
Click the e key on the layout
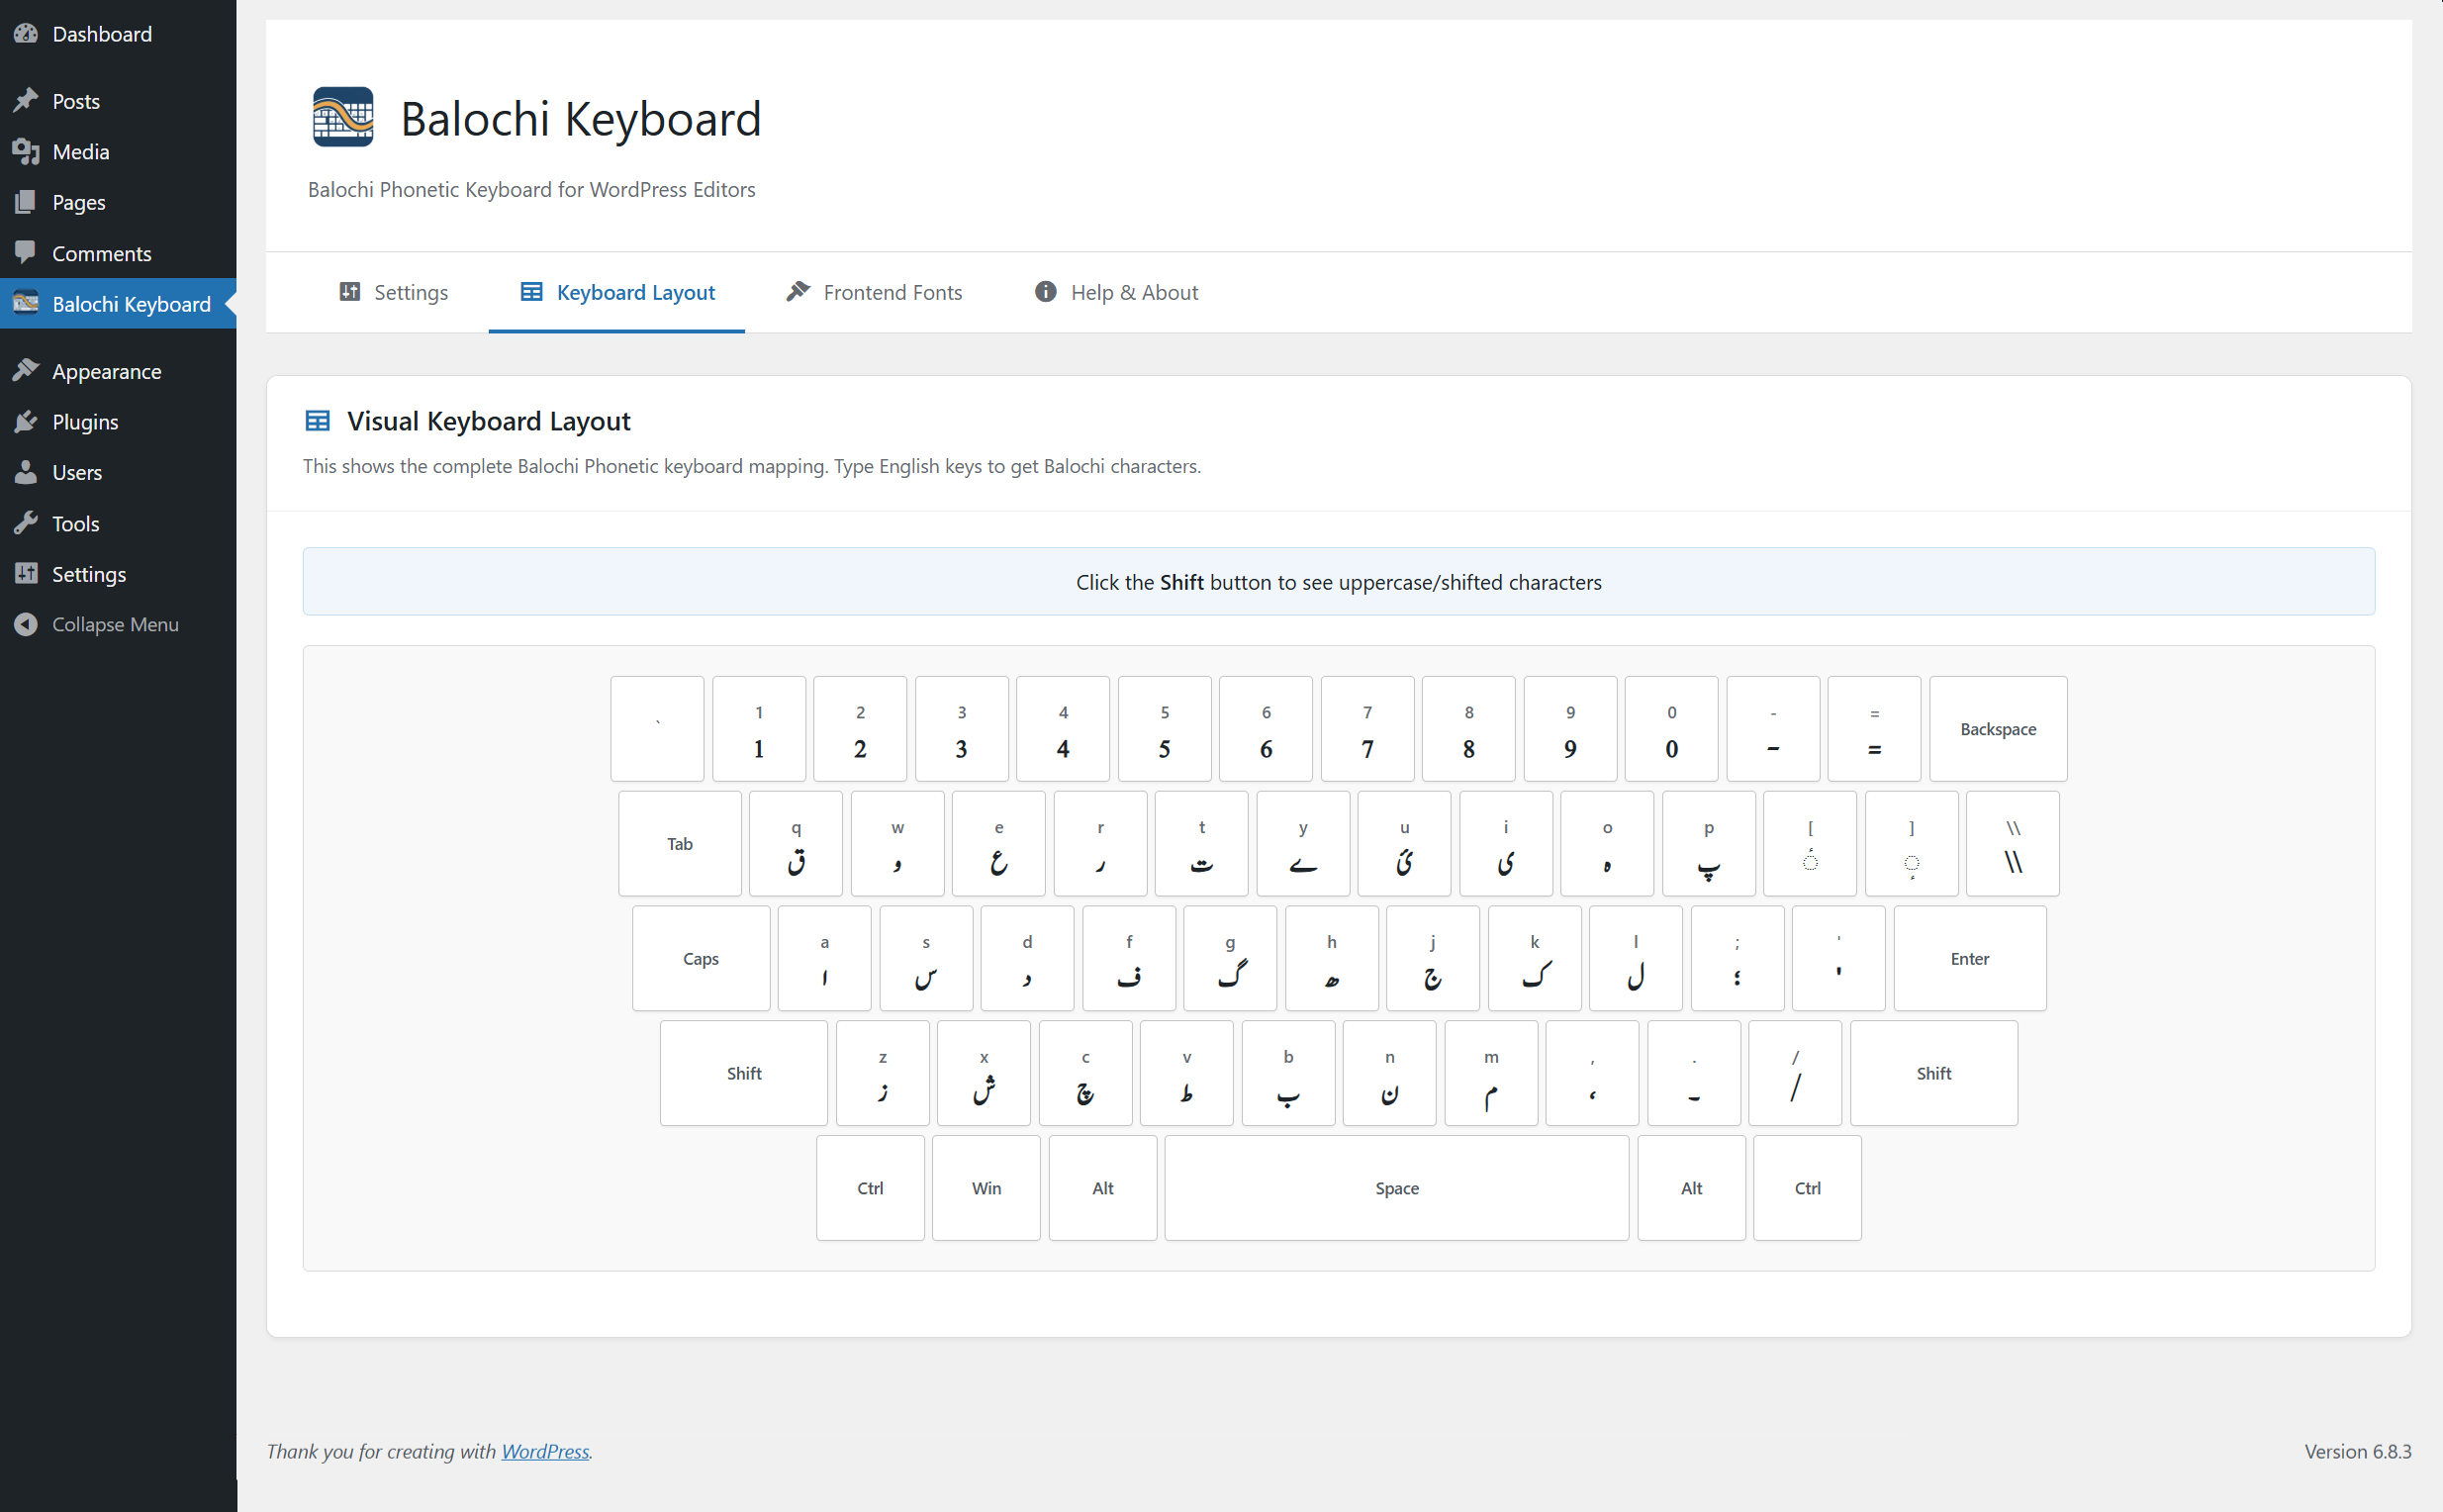point(998,843)
